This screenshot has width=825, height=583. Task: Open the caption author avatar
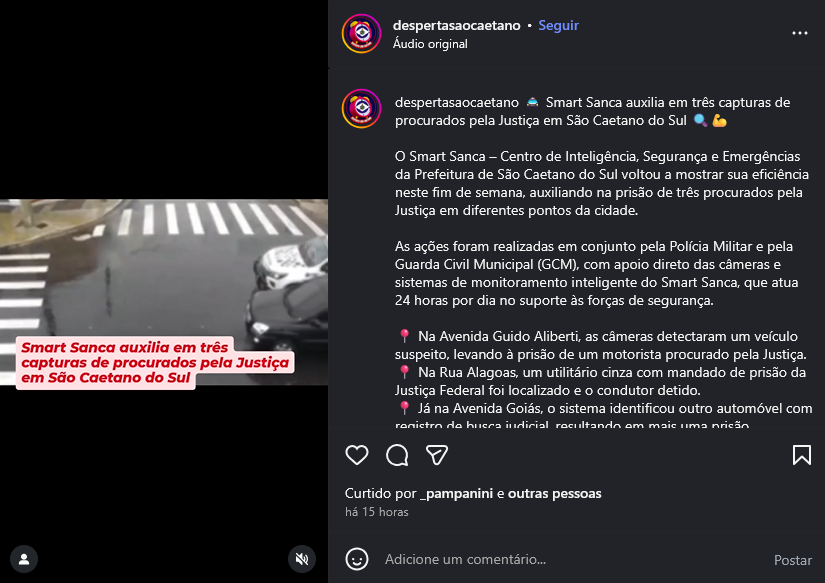tap(361, 108)
